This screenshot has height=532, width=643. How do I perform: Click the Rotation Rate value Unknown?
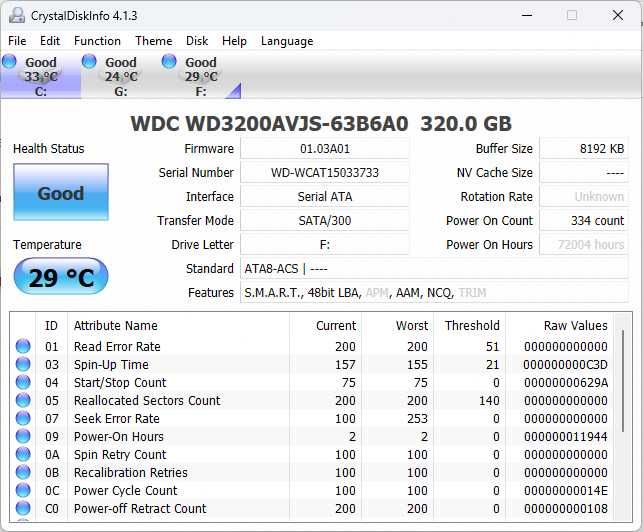(584, 196)
